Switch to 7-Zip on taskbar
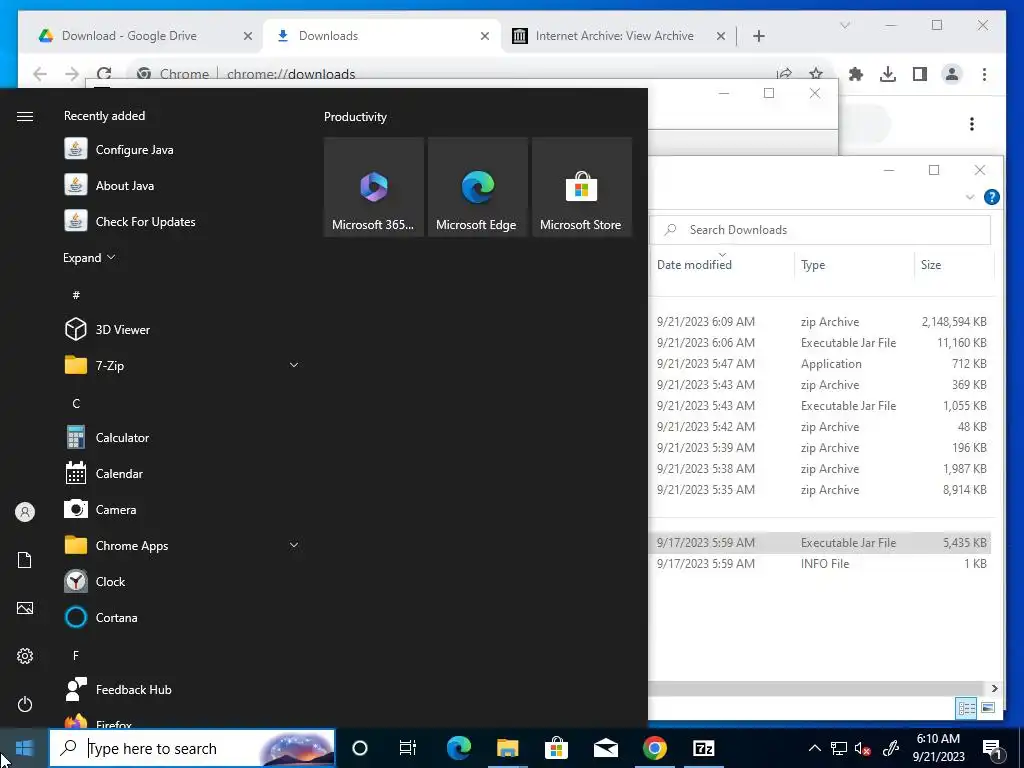Viewport: 1024px width, 768px height. (x=703, y=748)
